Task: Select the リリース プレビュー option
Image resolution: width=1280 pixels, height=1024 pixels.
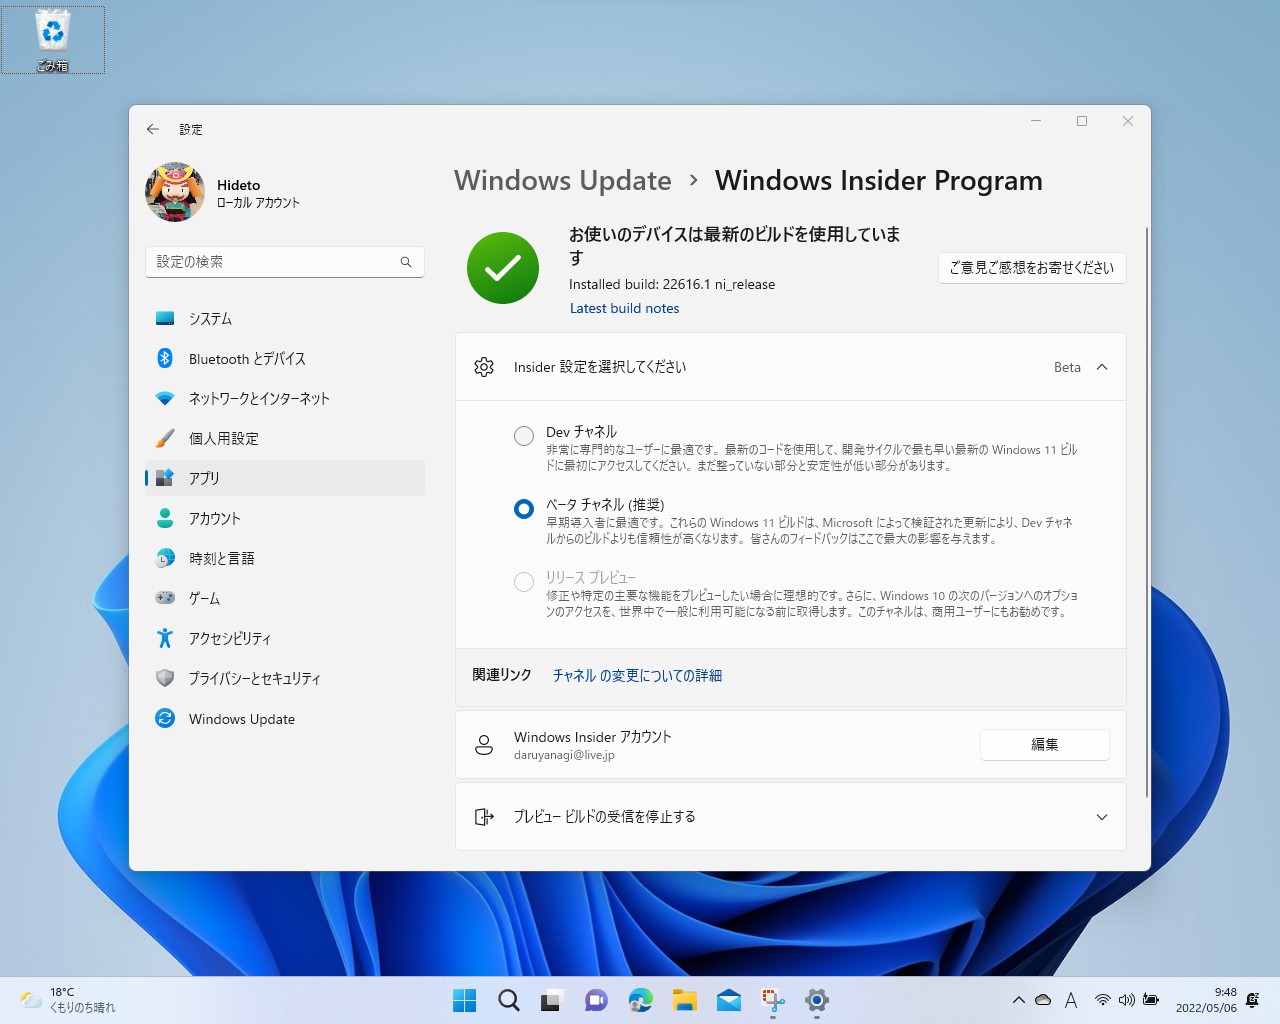Action: click(523, 582)
